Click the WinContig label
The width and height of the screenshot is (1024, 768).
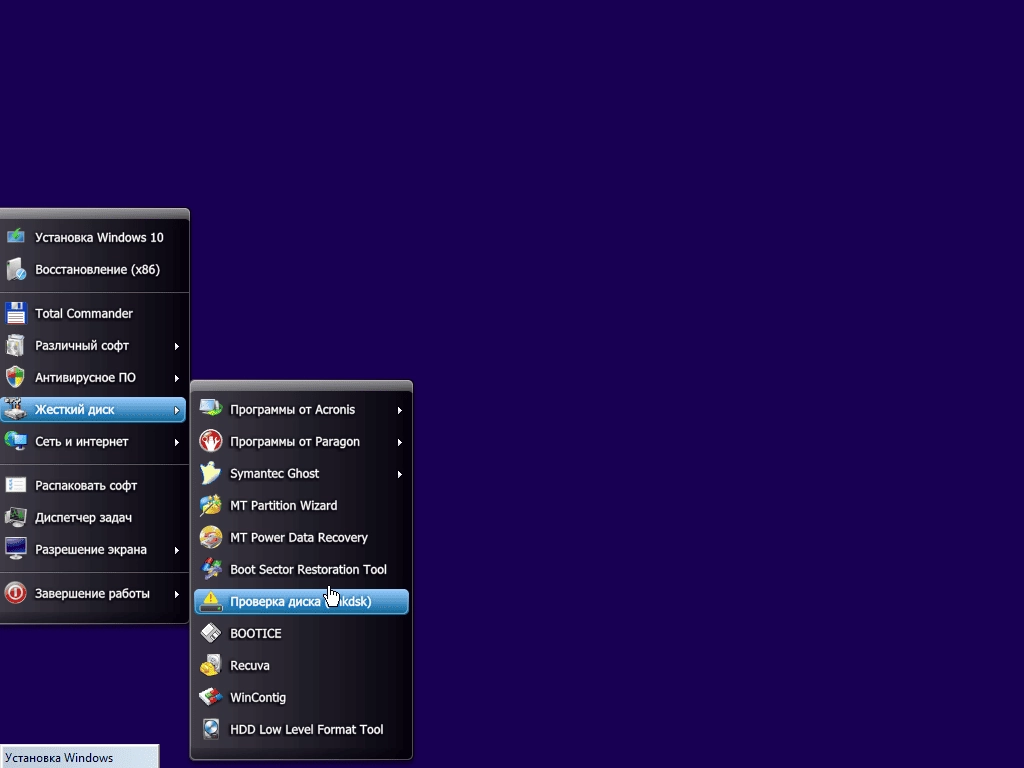(258, 697)
